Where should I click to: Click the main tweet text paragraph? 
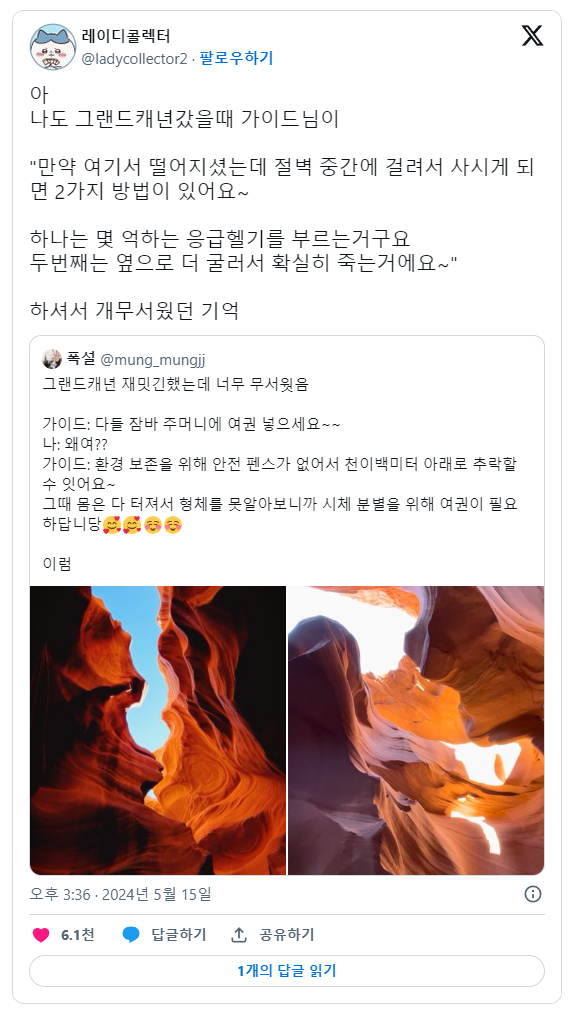(282, 202)
